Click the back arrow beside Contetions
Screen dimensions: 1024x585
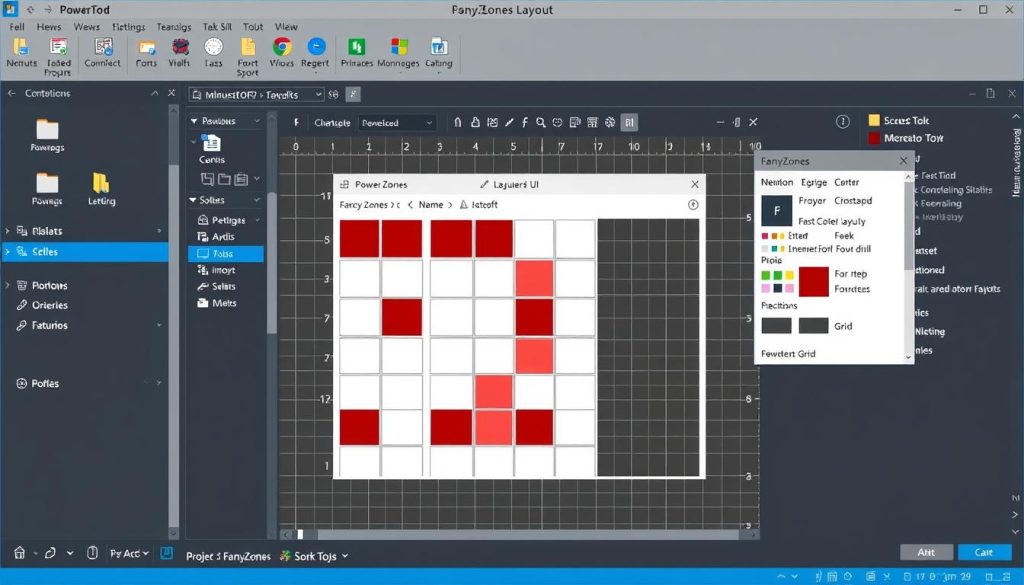[x=11, y=93]
